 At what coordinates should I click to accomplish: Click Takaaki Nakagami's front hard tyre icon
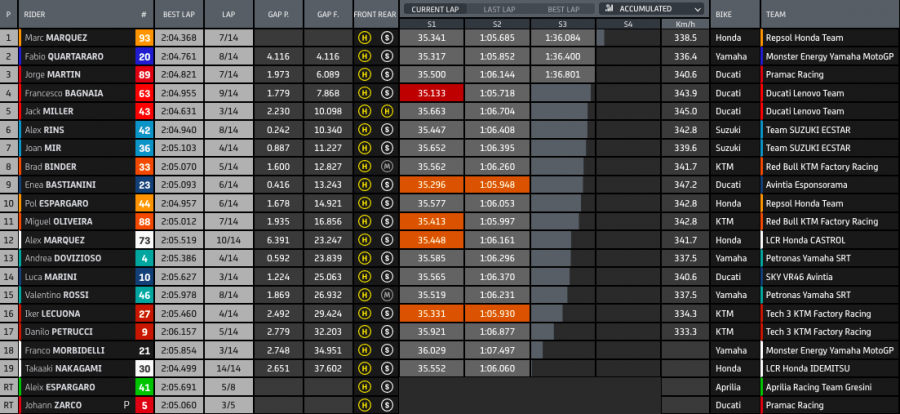pyautogui.click(x=364, y=368)
